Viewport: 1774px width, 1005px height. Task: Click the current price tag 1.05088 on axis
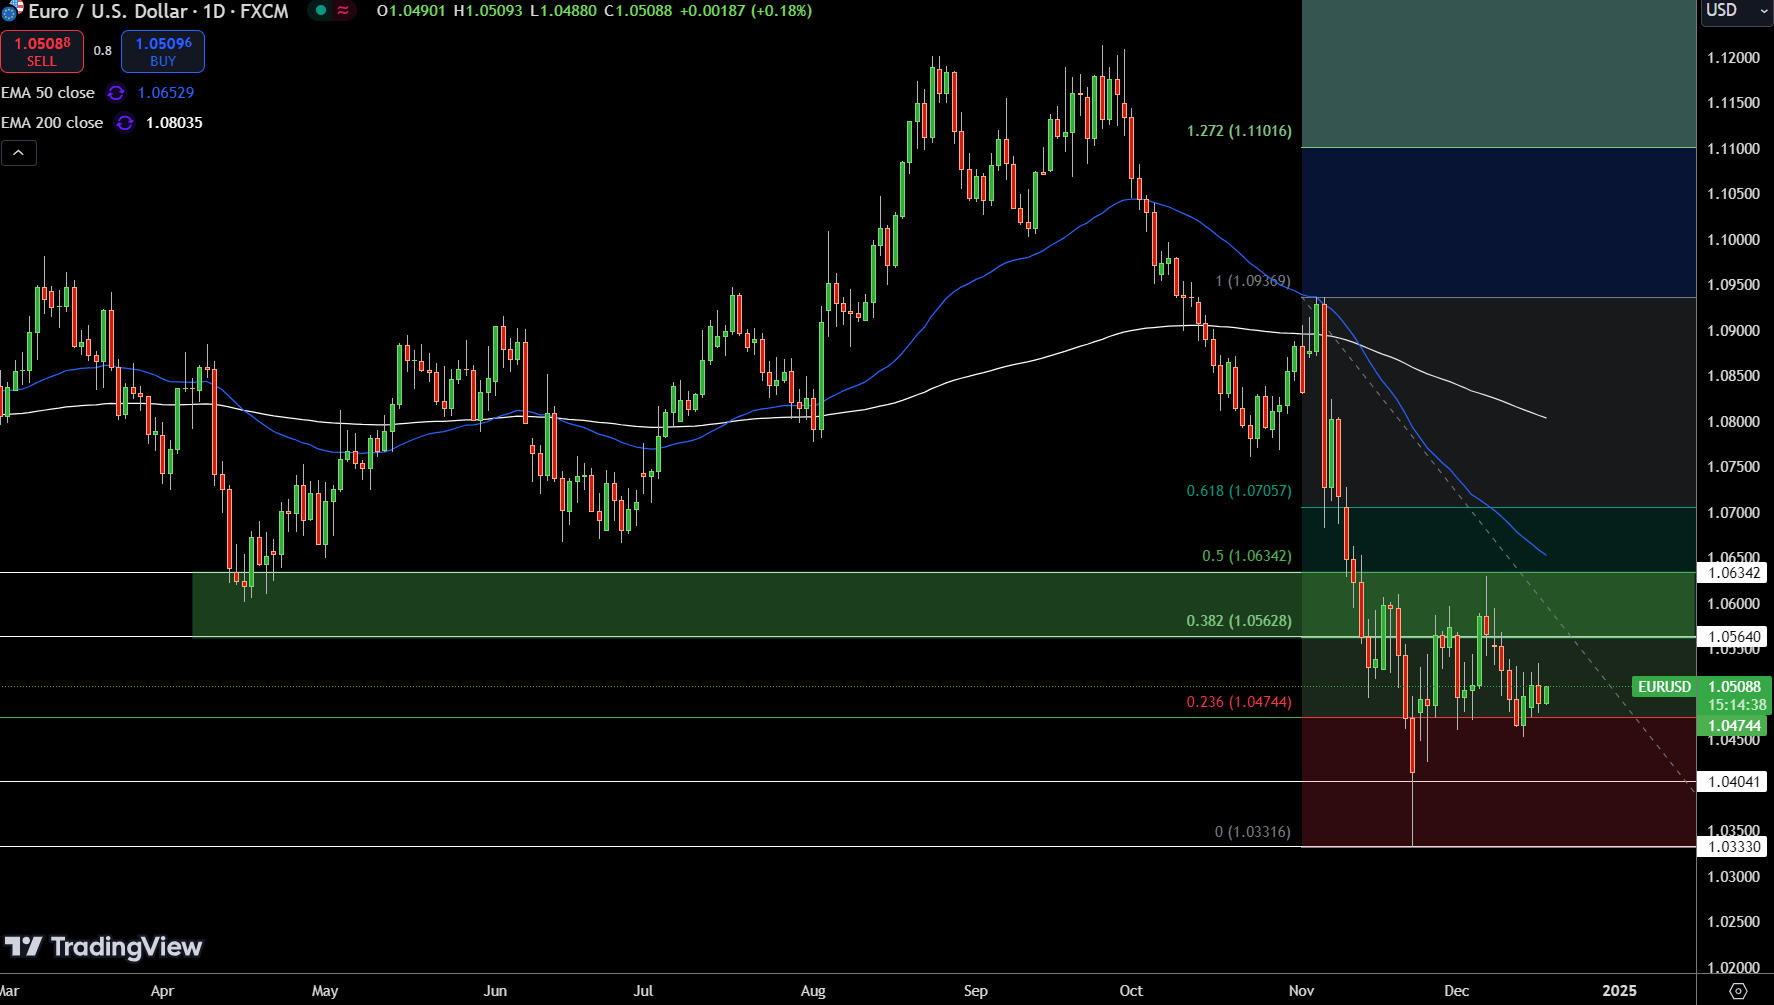1735,687
